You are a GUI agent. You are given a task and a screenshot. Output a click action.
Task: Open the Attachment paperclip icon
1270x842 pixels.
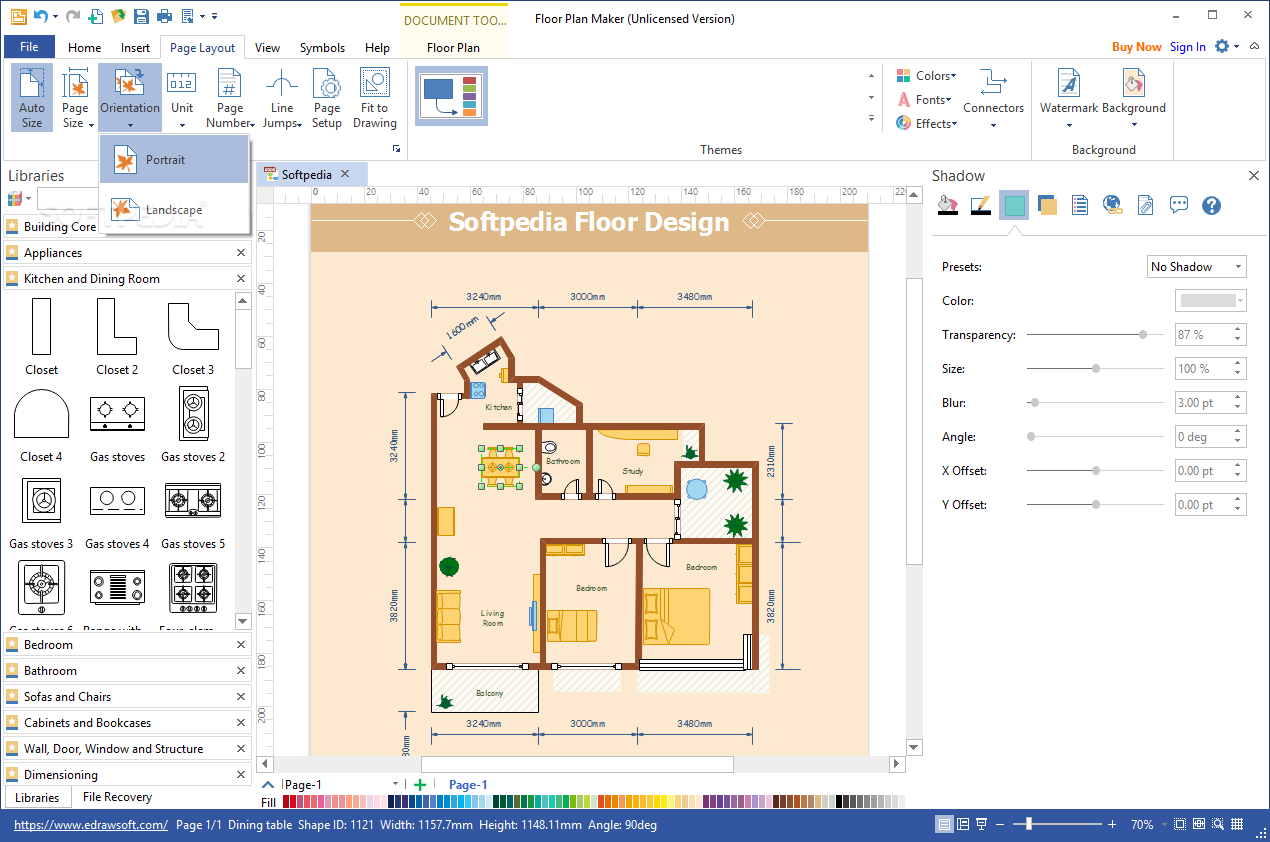point(1145,205)
